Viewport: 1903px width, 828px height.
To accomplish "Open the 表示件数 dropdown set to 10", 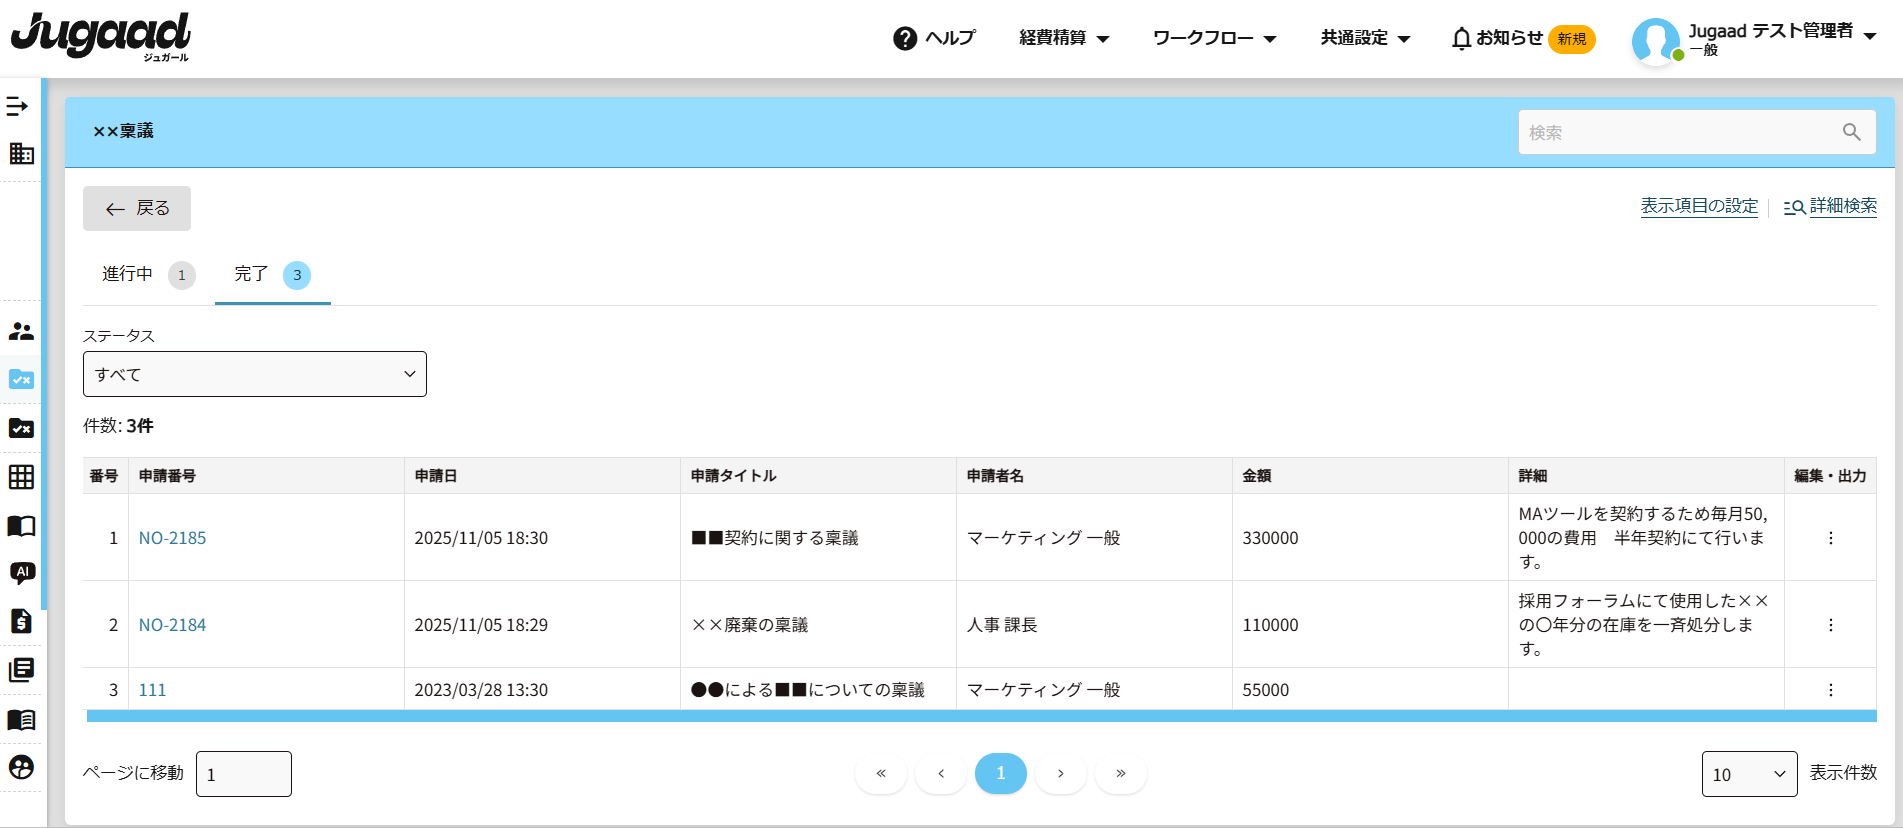I will [x=1748, y=774].
